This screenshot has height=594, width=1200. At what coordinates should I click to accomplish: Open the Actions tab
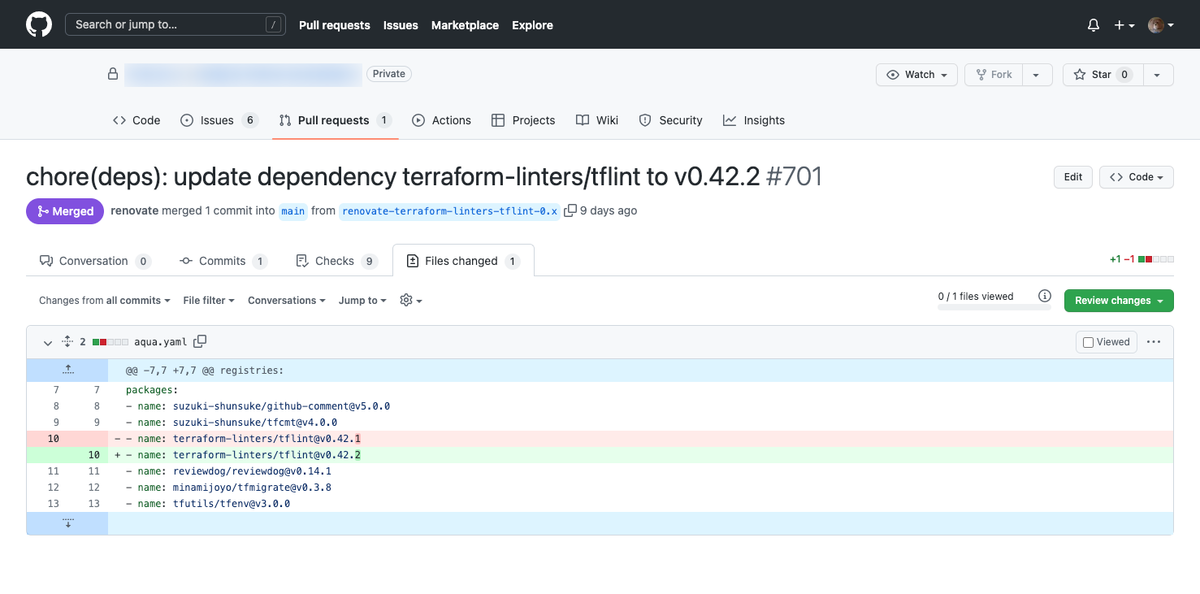click(x=441, y=120)
